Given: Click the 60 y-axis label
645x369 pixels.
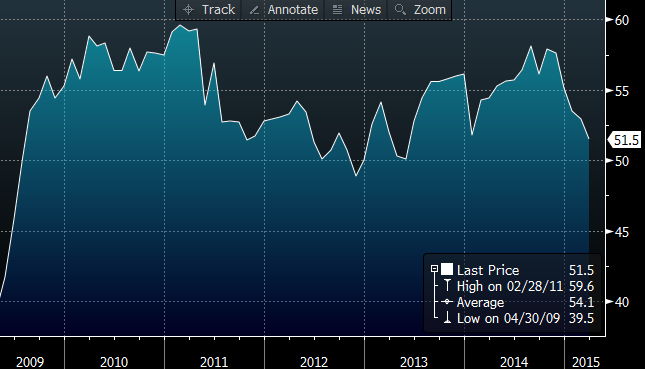Looking at the screenshot, I should (x=622, y=20).
